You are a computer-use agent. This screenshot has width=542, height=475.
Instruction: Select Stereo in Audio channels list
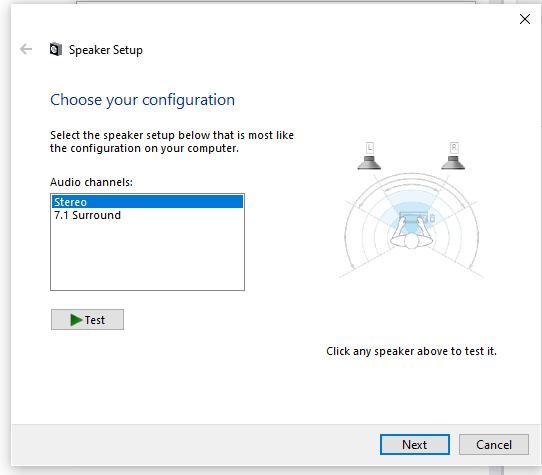148,202
